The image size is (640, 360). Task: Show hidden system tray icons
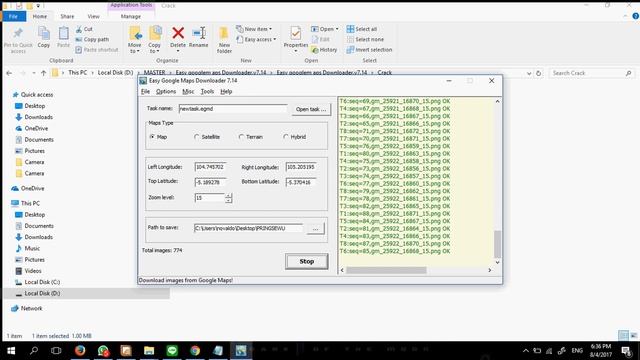pos(525,351)
